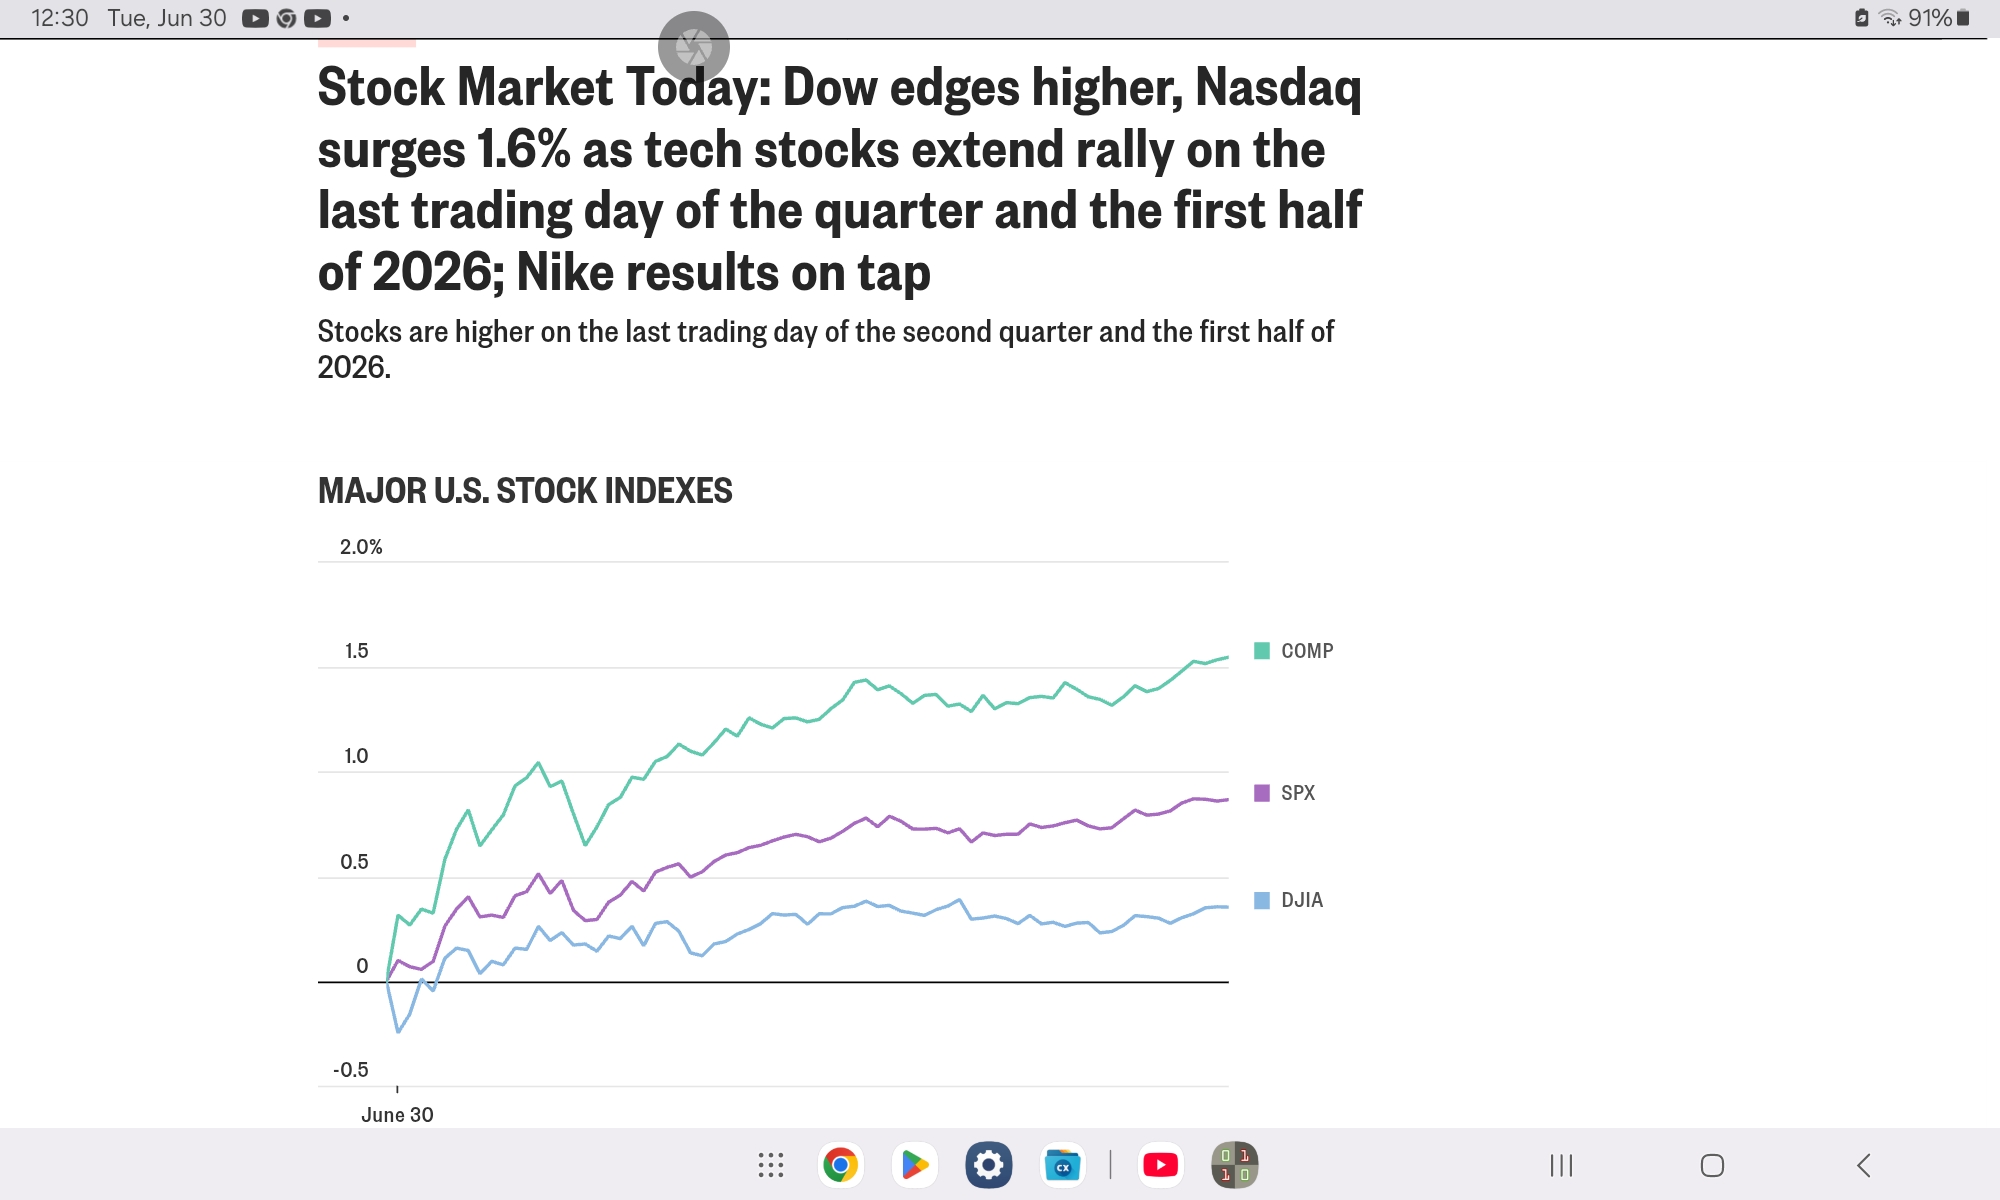Select the DJIA blue legend swatch

pos(1262,900)
